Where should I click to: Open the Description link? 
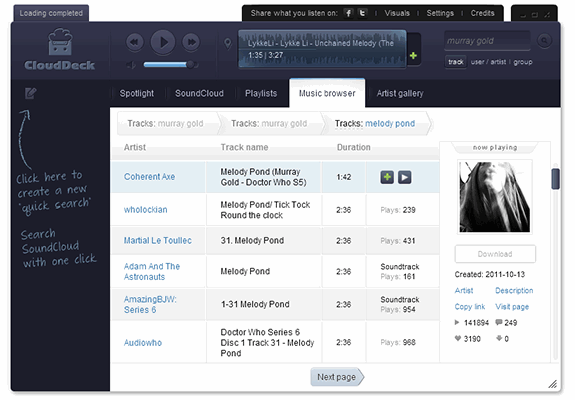514,290
